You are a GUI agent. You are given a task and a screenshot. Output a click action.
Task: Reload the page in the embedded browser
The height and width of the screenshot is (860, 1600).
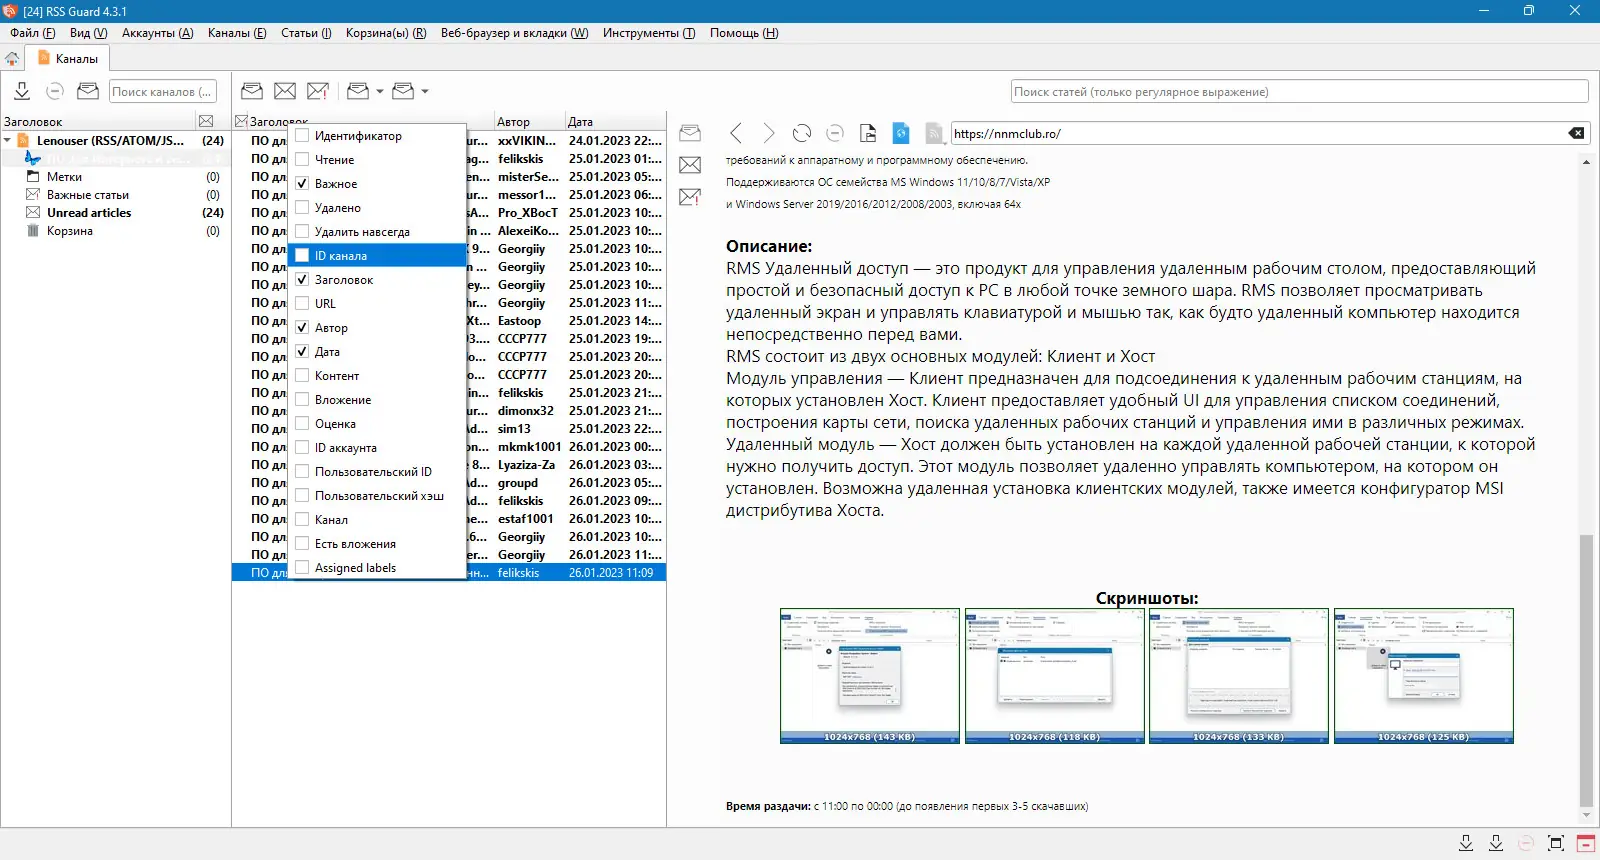click(x=802, y=133)
